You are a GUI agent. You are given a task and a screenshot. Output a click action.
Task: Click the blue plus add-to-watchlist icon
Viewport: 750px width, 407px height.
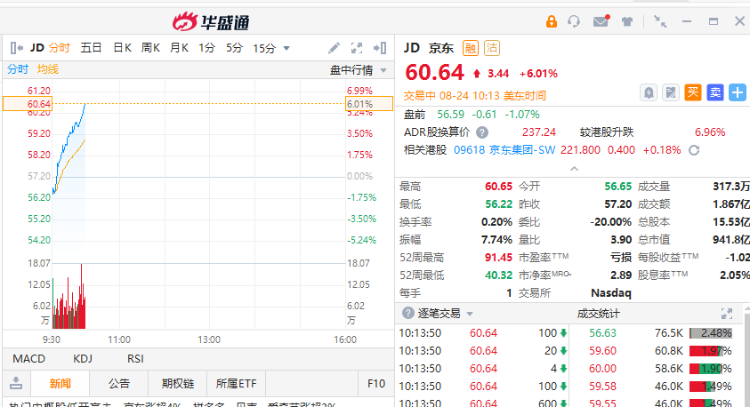tap(738, 93)
